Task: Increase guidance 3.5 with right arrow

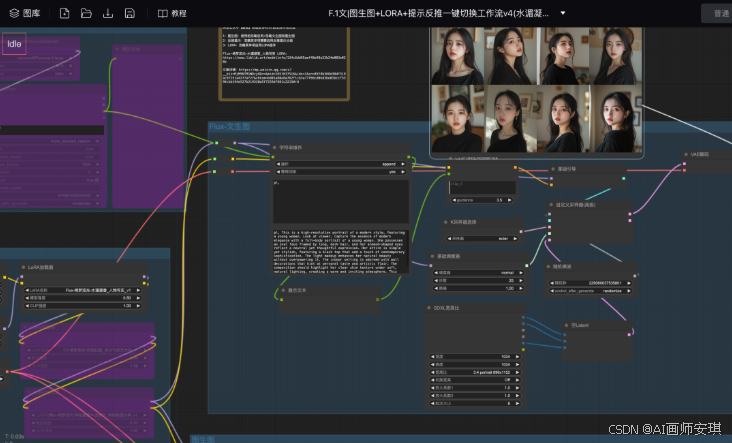Action: coord(510,200)
